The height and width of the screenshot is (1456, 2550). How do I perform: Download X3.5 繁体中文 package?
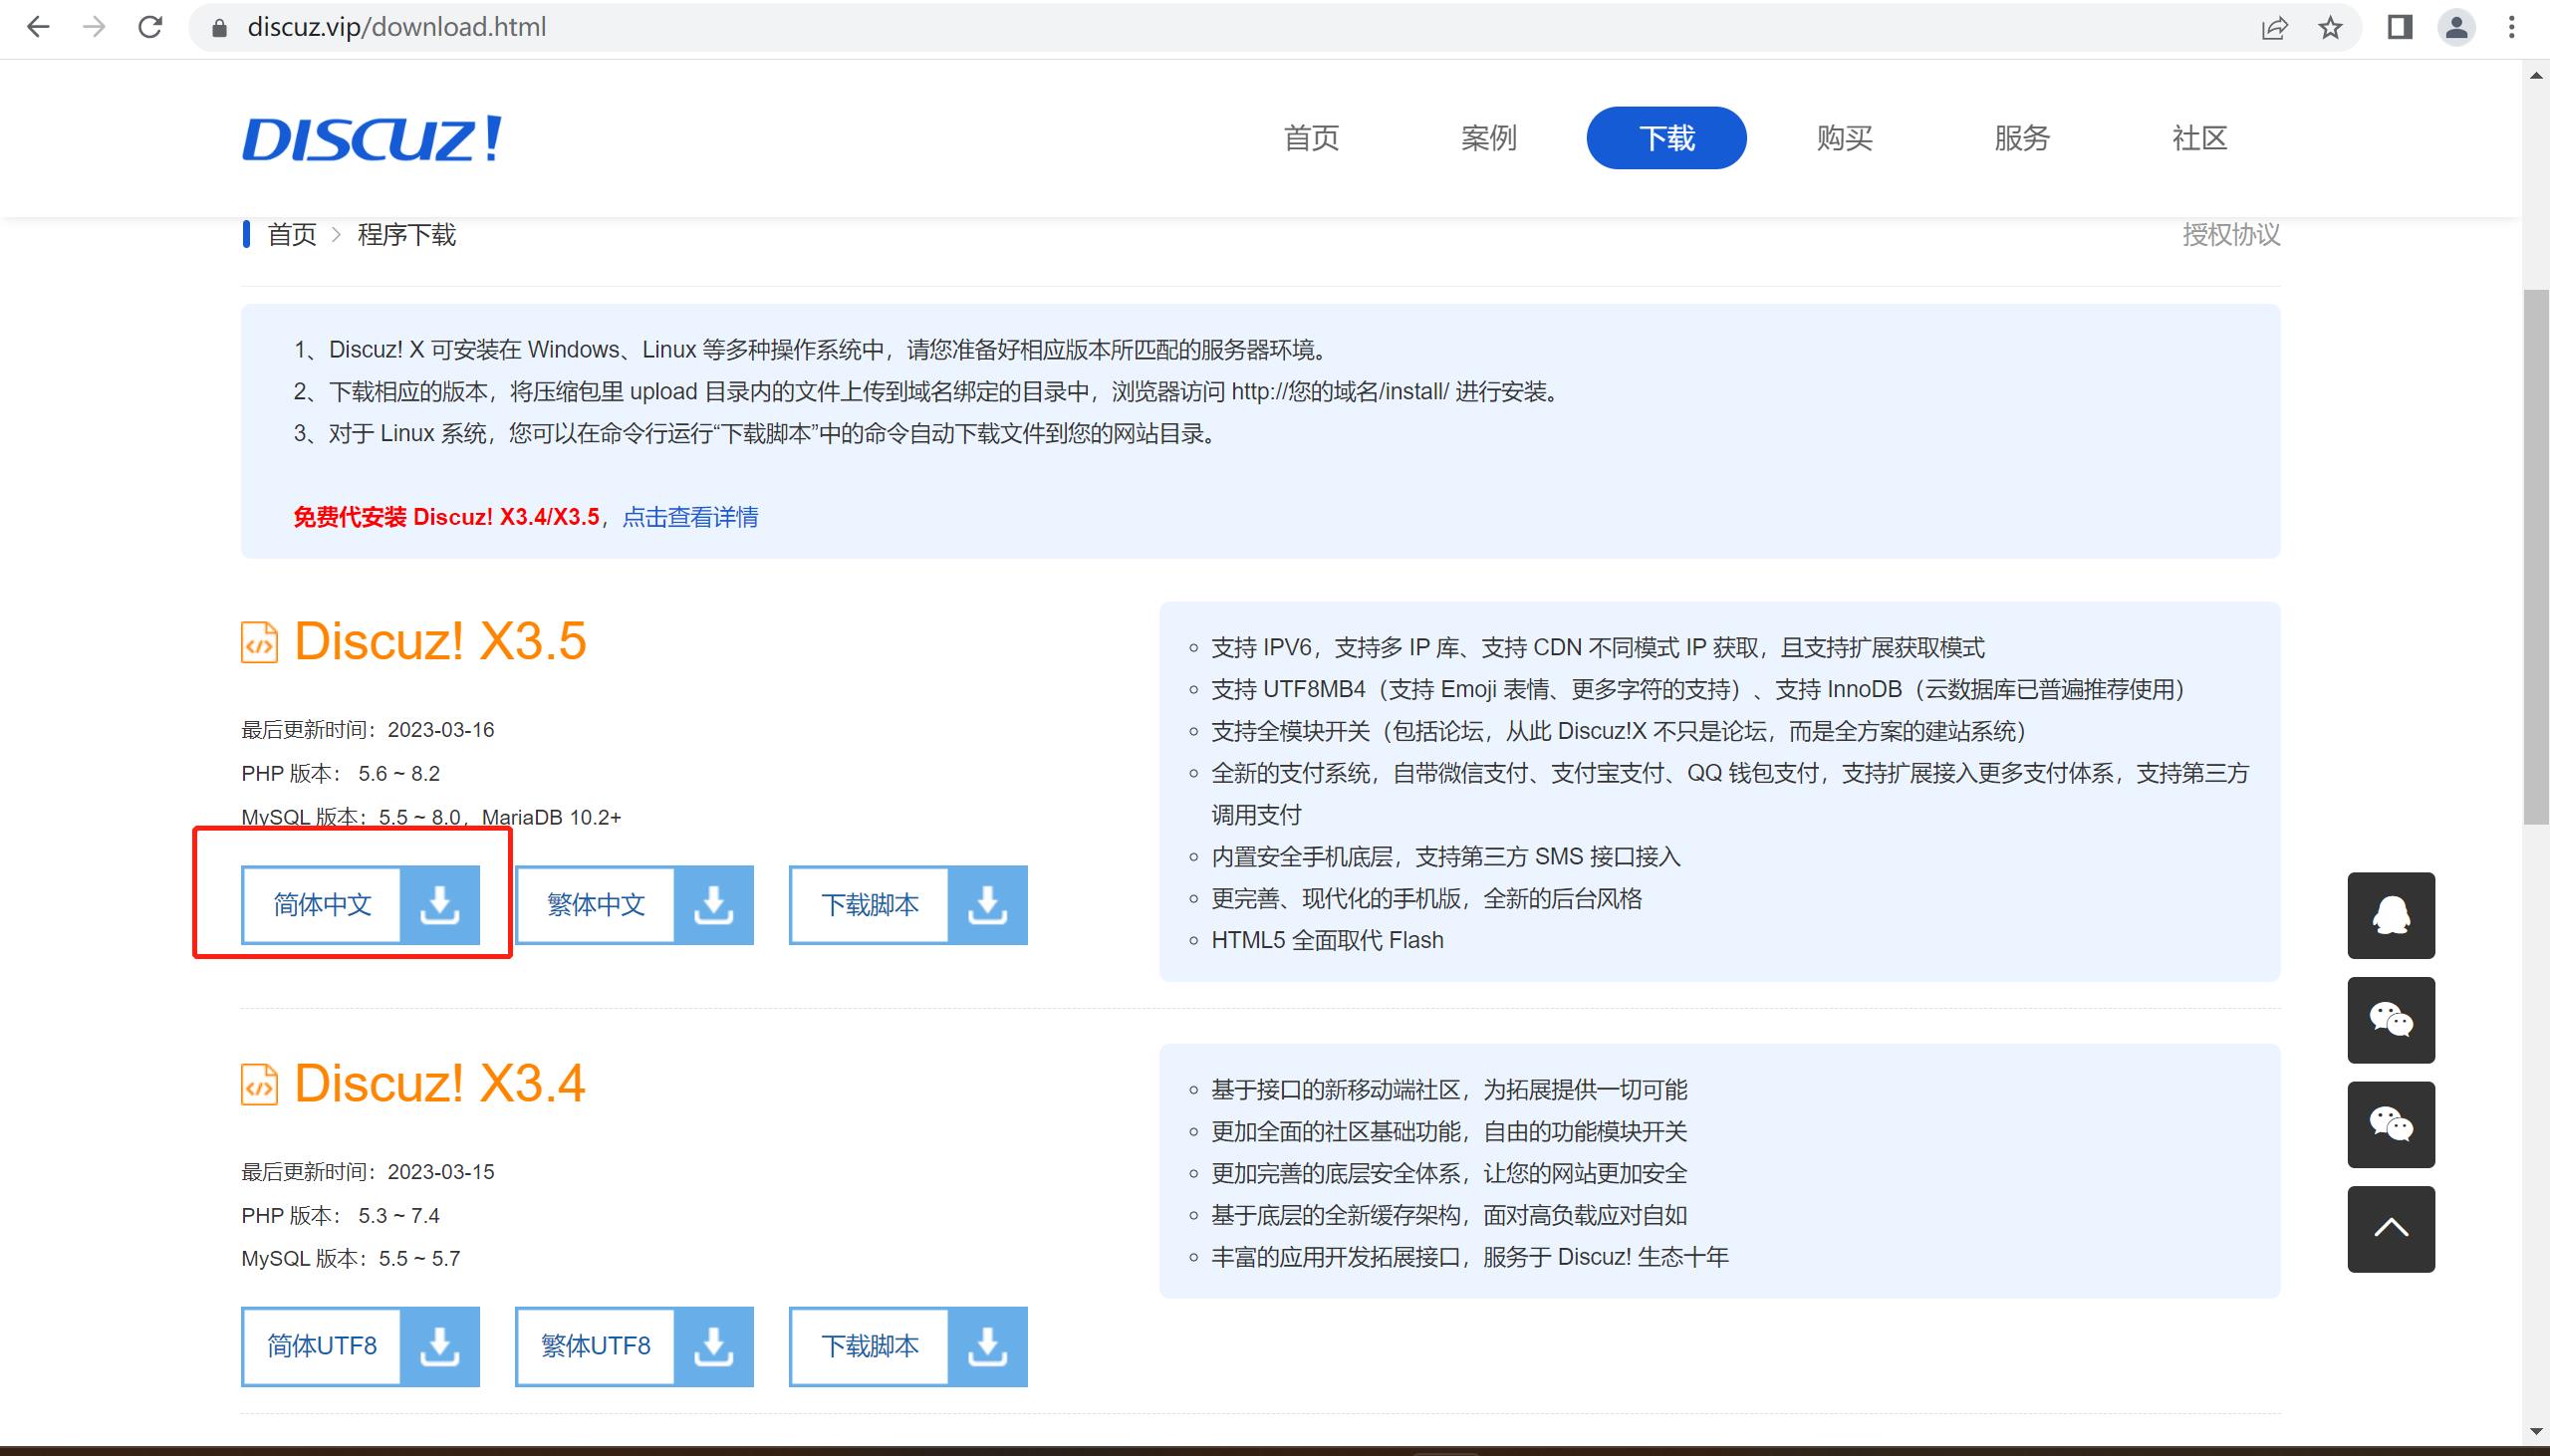(x=634, y=905)
